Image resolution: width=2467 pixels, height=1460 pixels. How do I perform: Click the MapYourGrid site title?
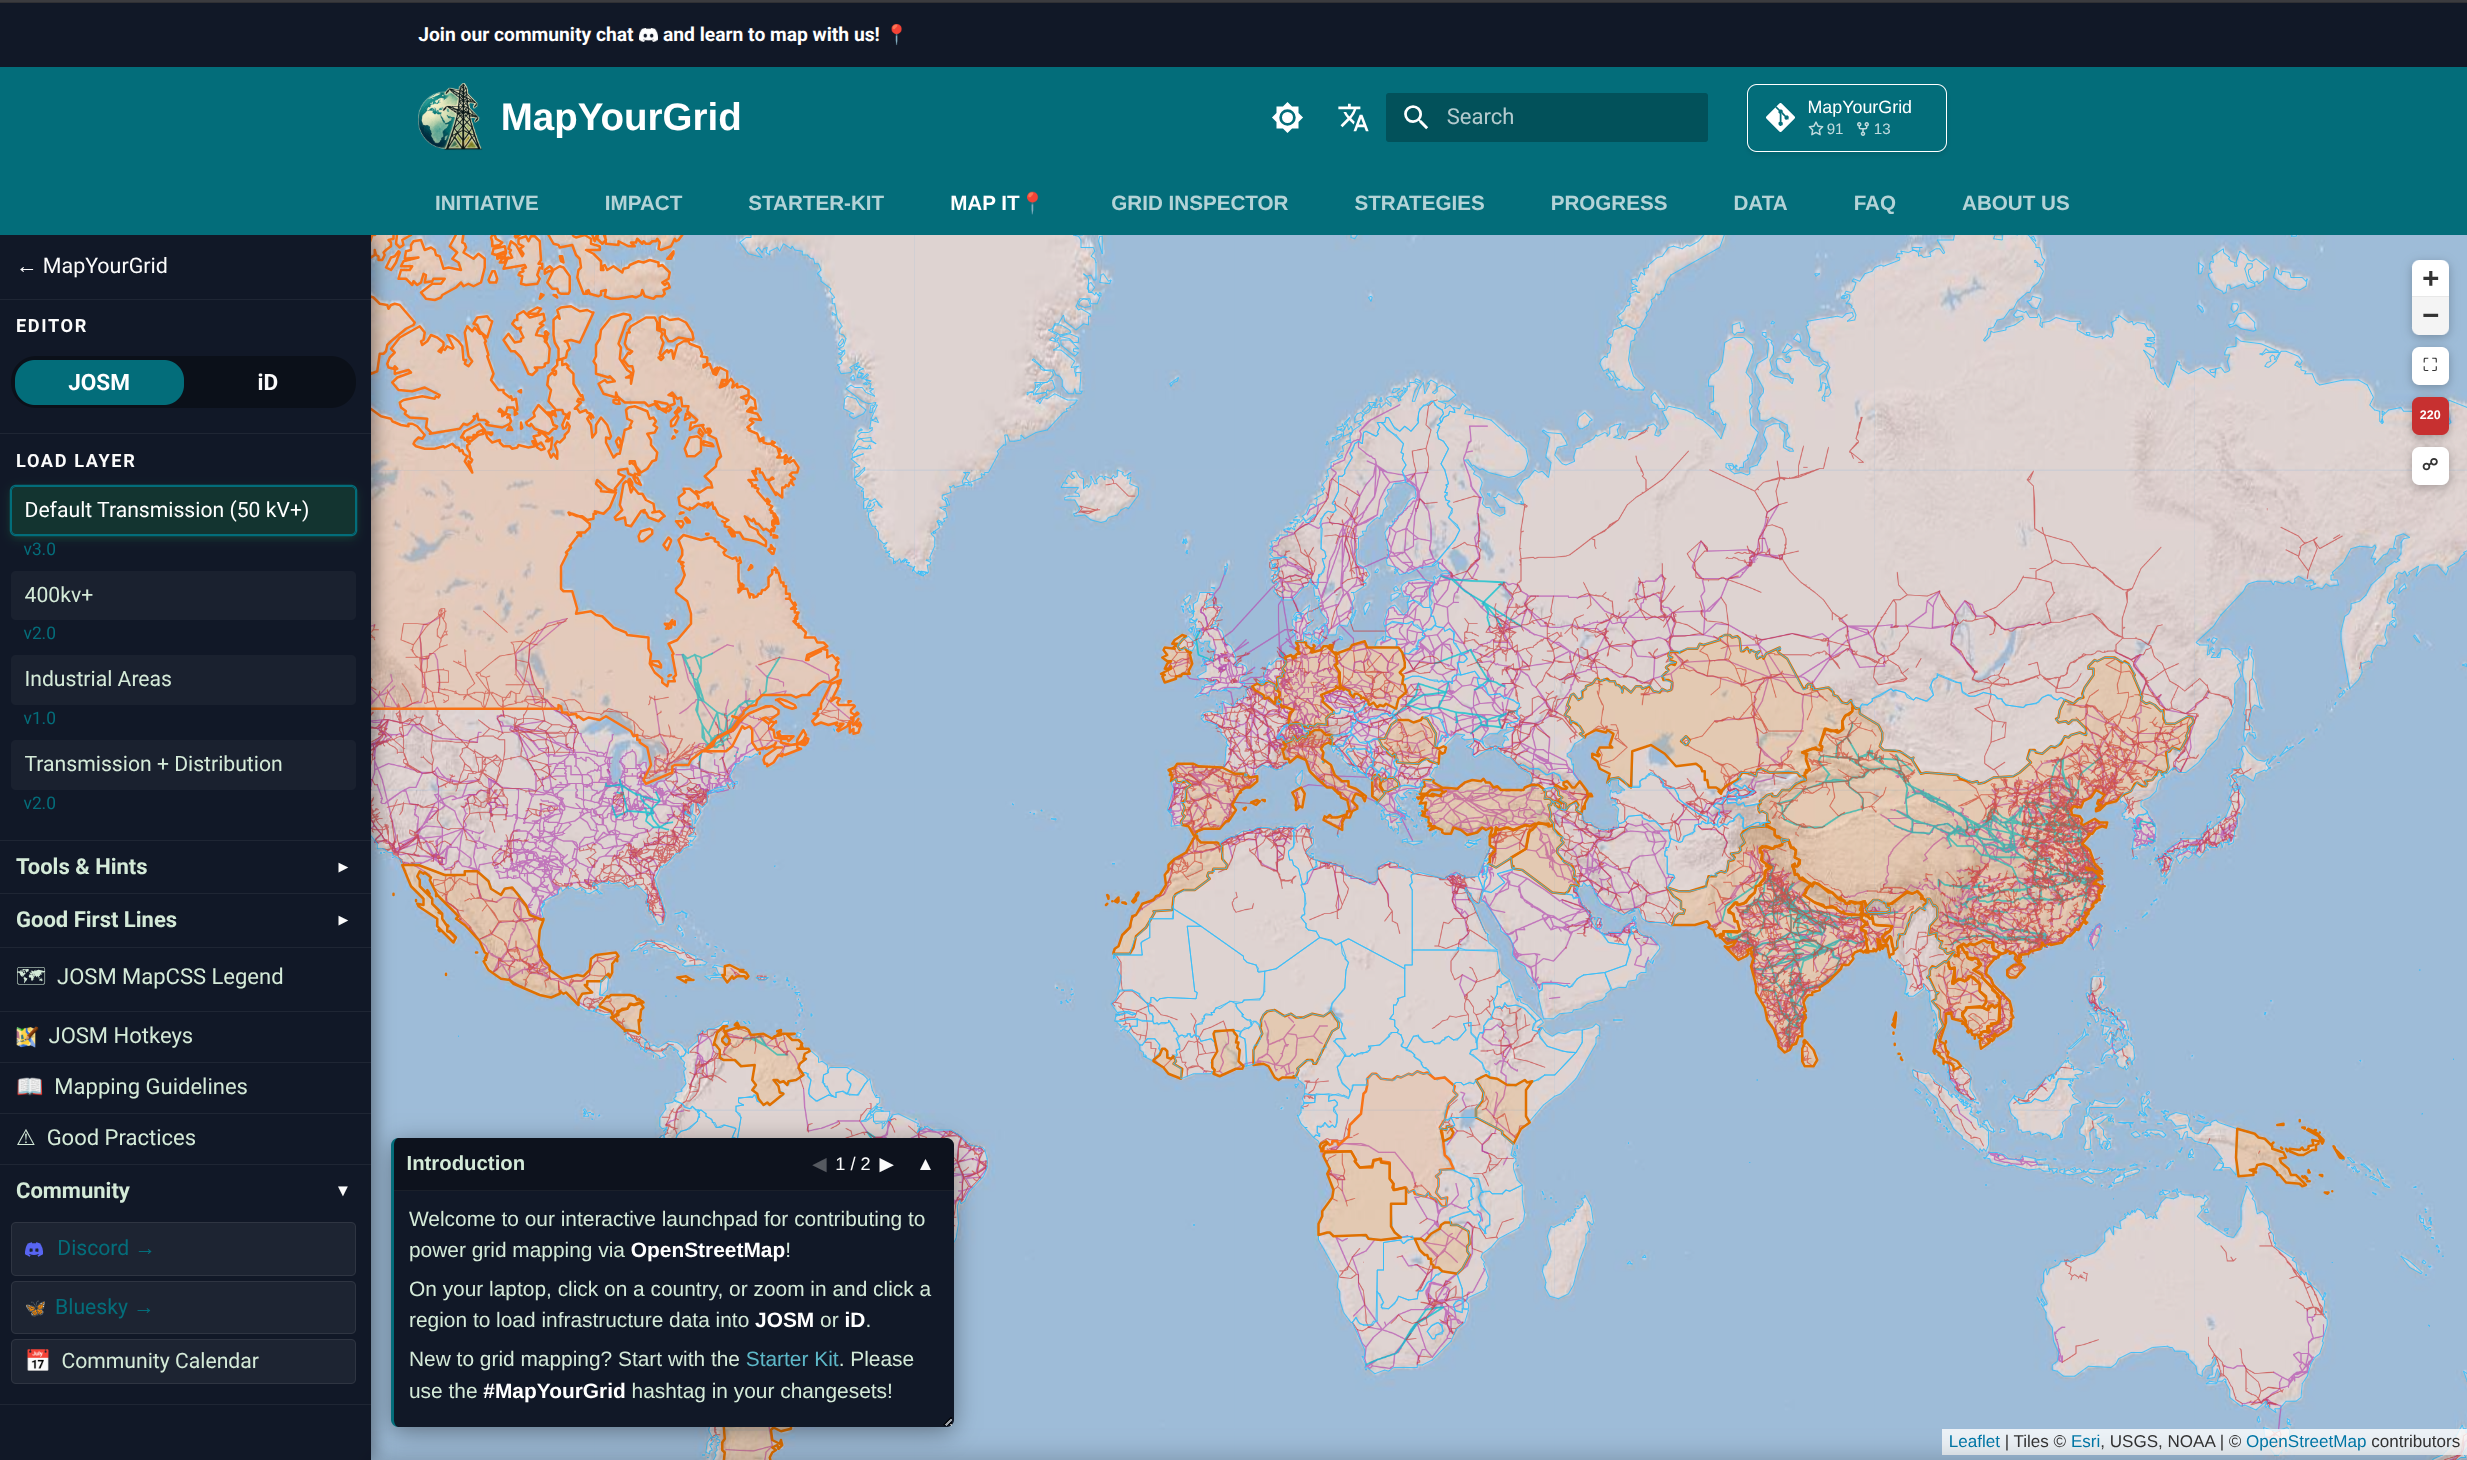coord(620,117)
